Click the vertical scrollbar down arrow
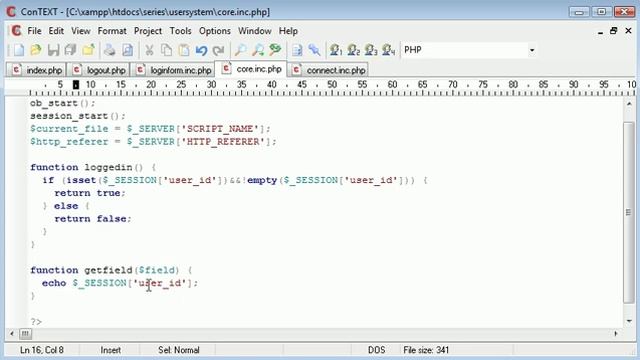Screen dimensions: 640x360 point(629,321)
